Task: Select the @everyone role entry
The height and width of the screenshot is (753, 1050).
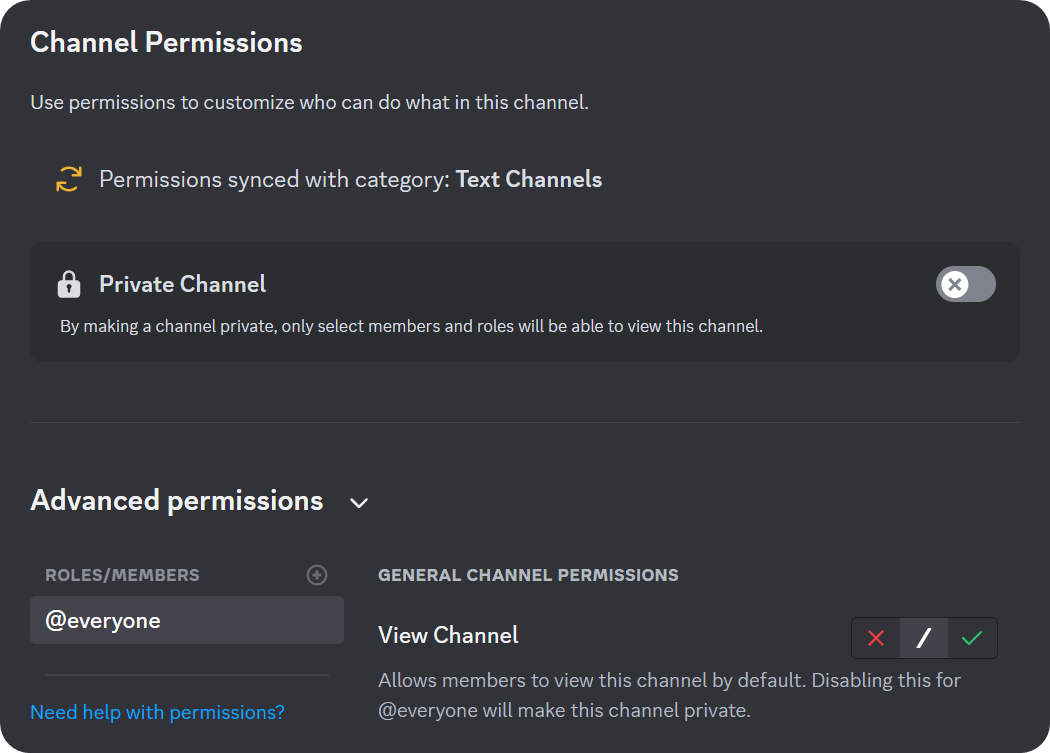Action: pyautogui.click(x=186, y=620)
